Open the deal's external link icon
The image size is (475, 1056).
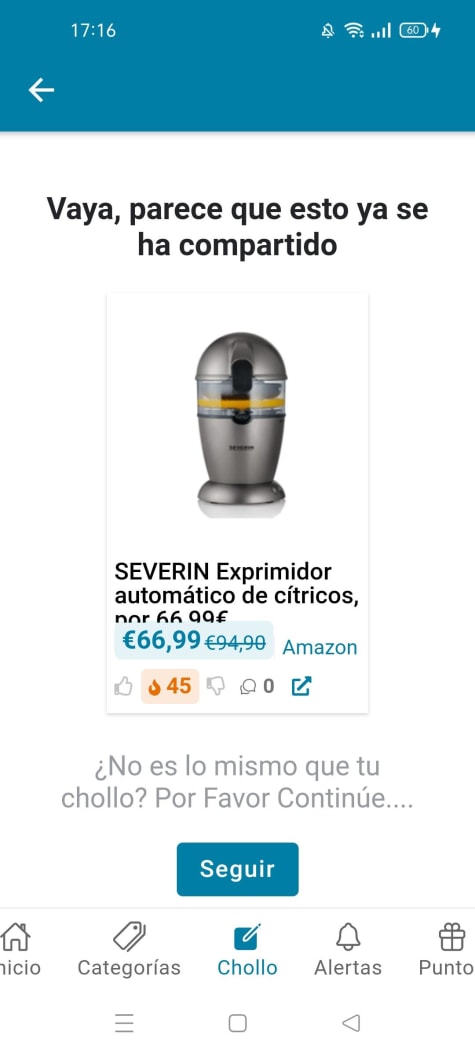coord(301,687)
